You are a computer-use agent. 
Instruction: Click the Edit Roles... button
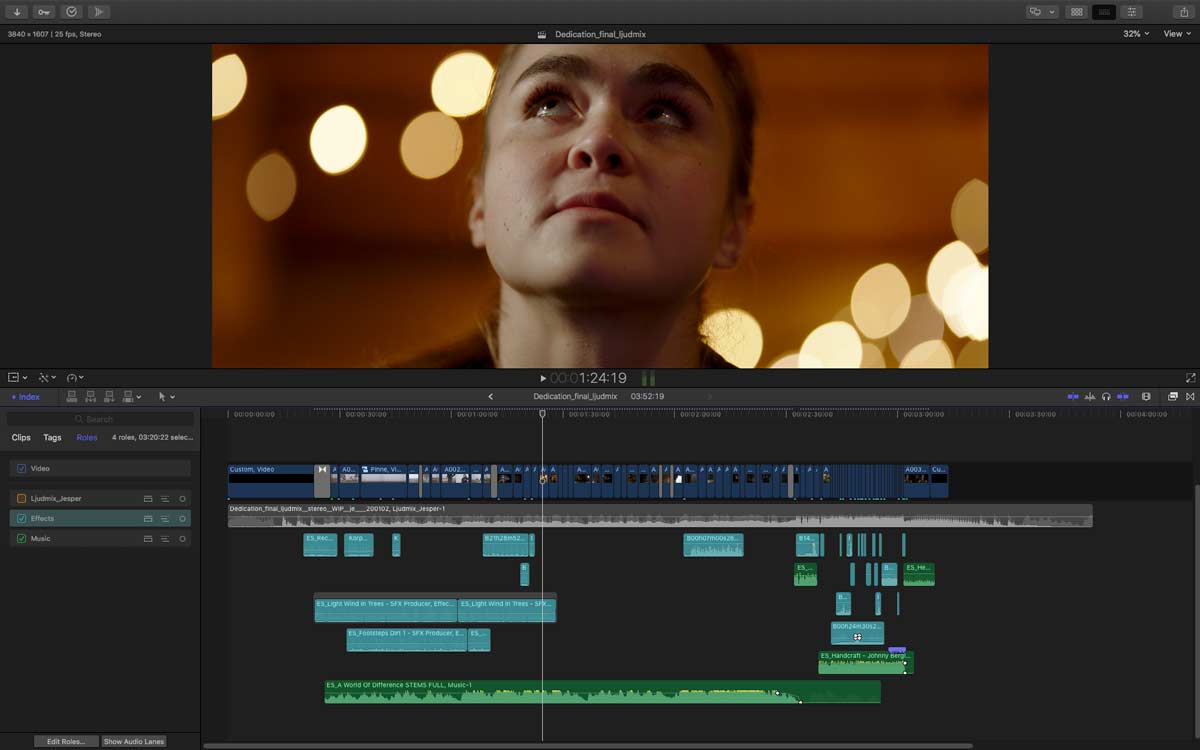coord(66,741)
